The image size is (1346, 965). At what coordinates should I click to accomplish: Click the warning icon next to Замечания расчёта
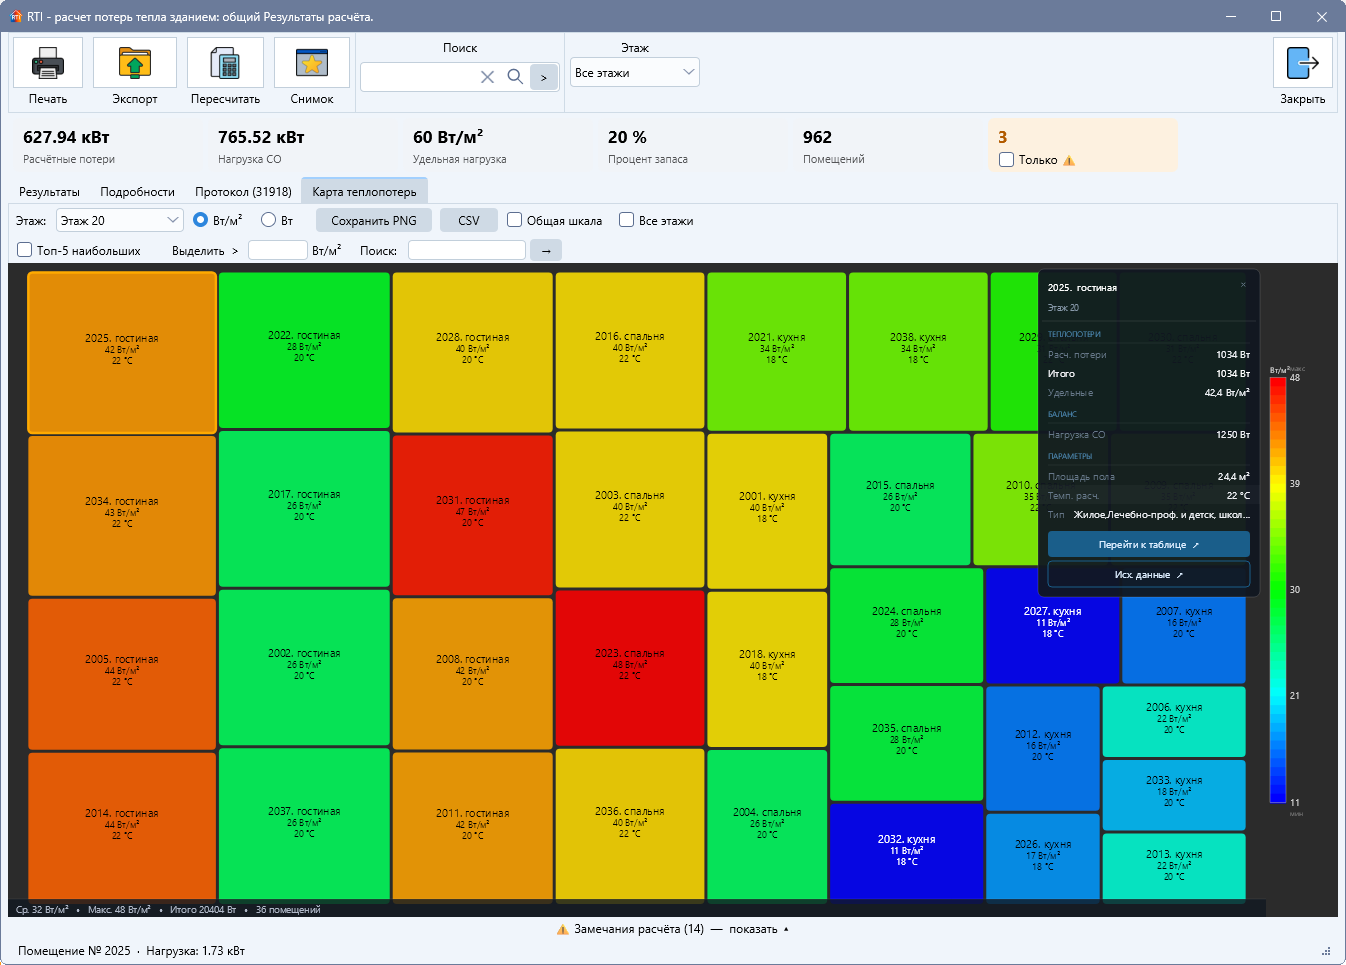(x=562, y=930)
